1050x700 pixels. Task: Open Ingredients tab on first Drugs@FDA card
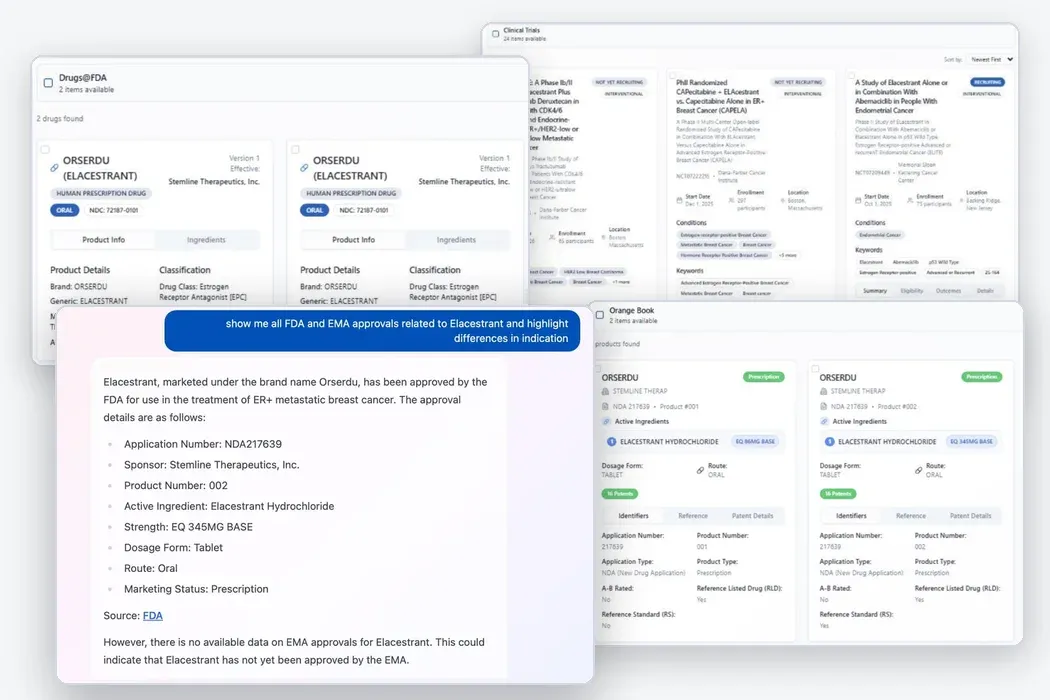pos(206,240)
